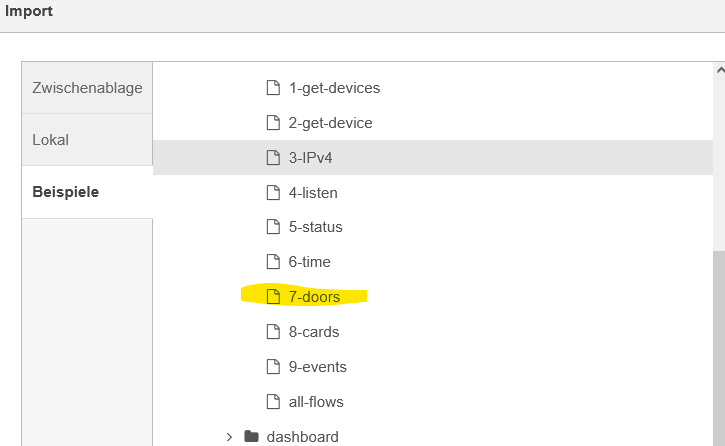Click the file icon next to 2-get-device
Image resolution: width=725 pixels, height=446 pixels.
click(273, 122)
